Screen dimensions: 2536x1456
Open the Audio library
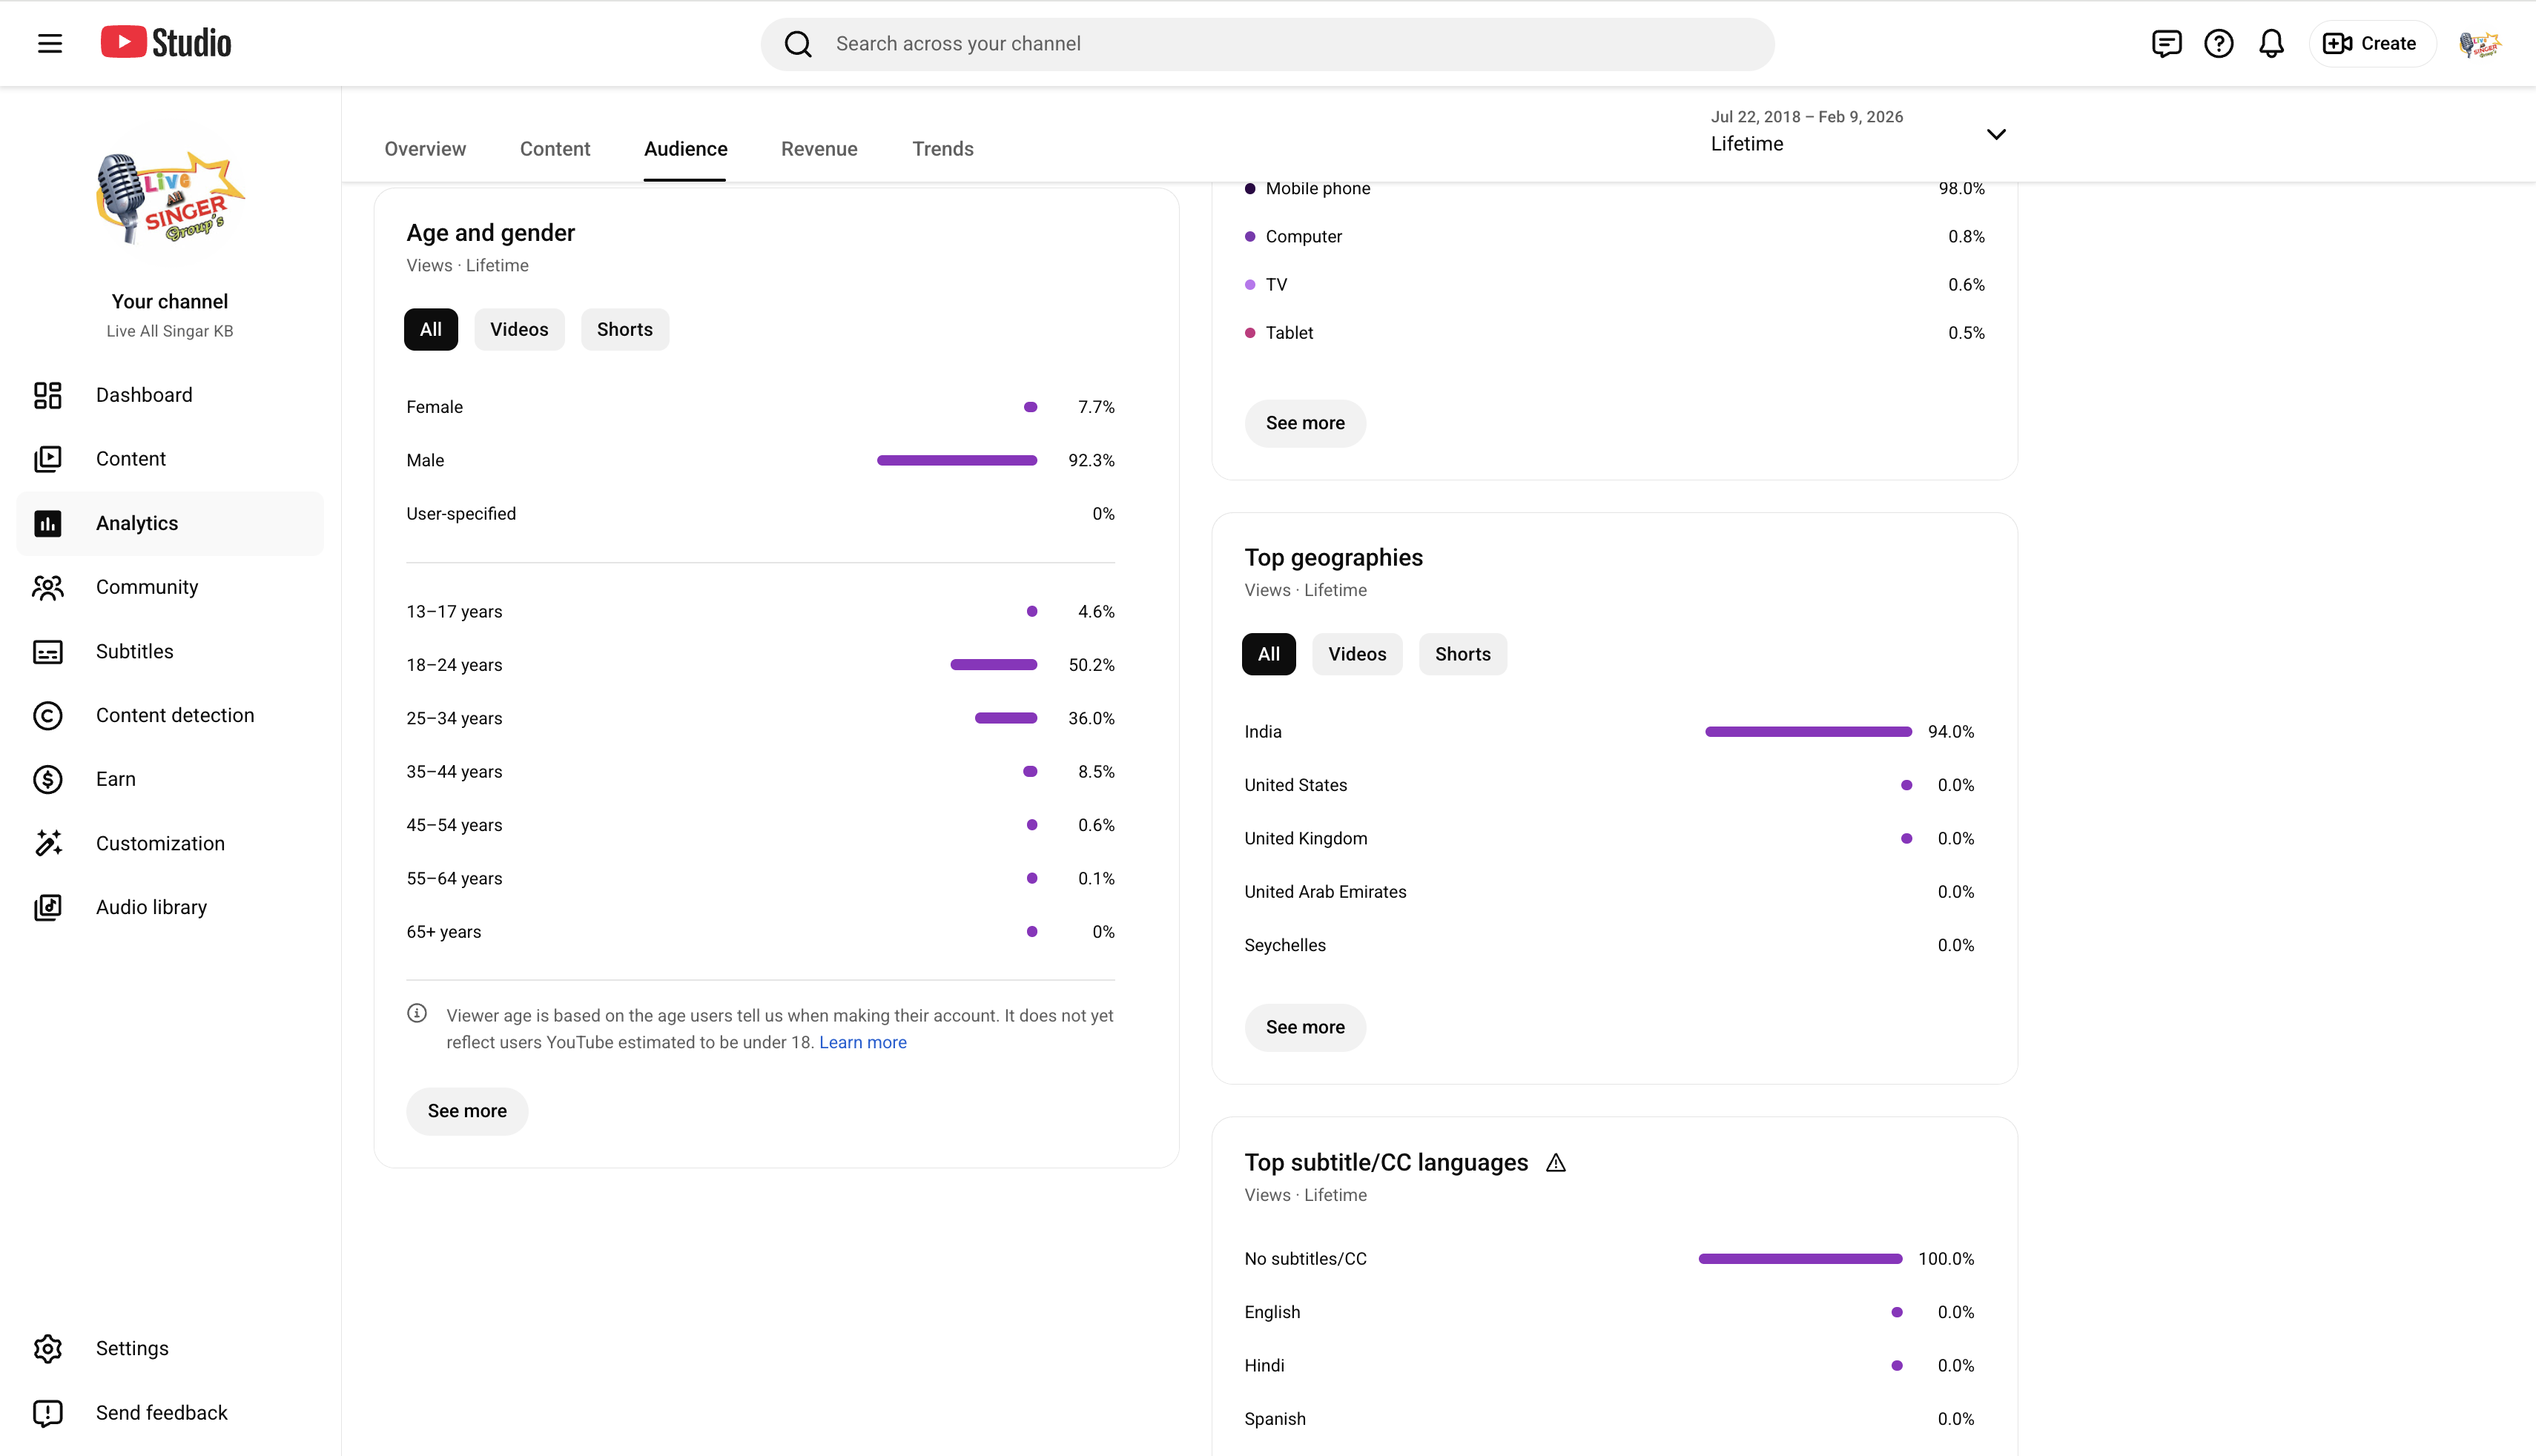[x=170, y=907]
